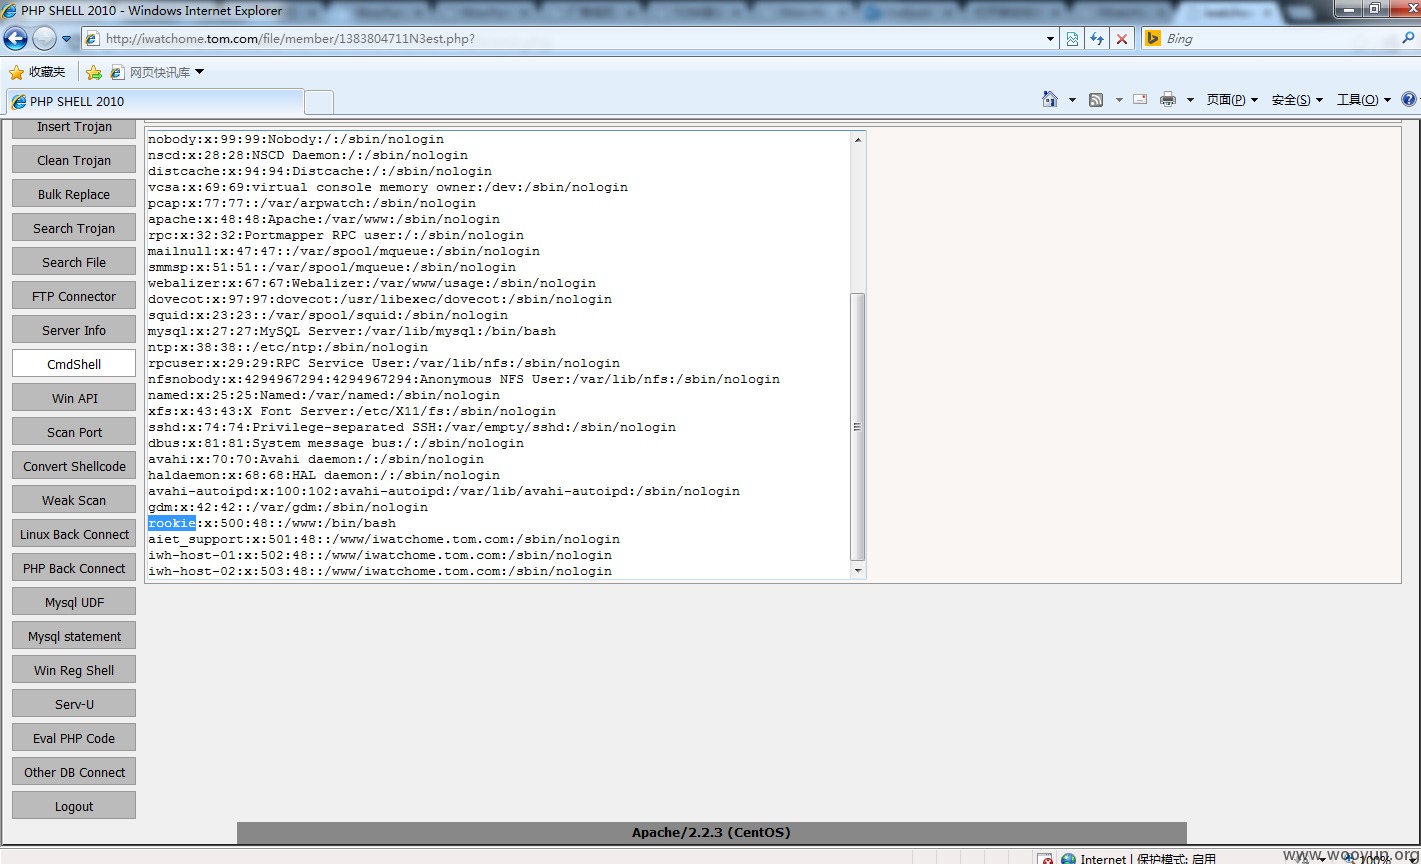Image resolution: width=1421 pixels, height=864 pixels.
Task: Click the iwh-host-02:x:503:48 line
Action: (380, 571)
